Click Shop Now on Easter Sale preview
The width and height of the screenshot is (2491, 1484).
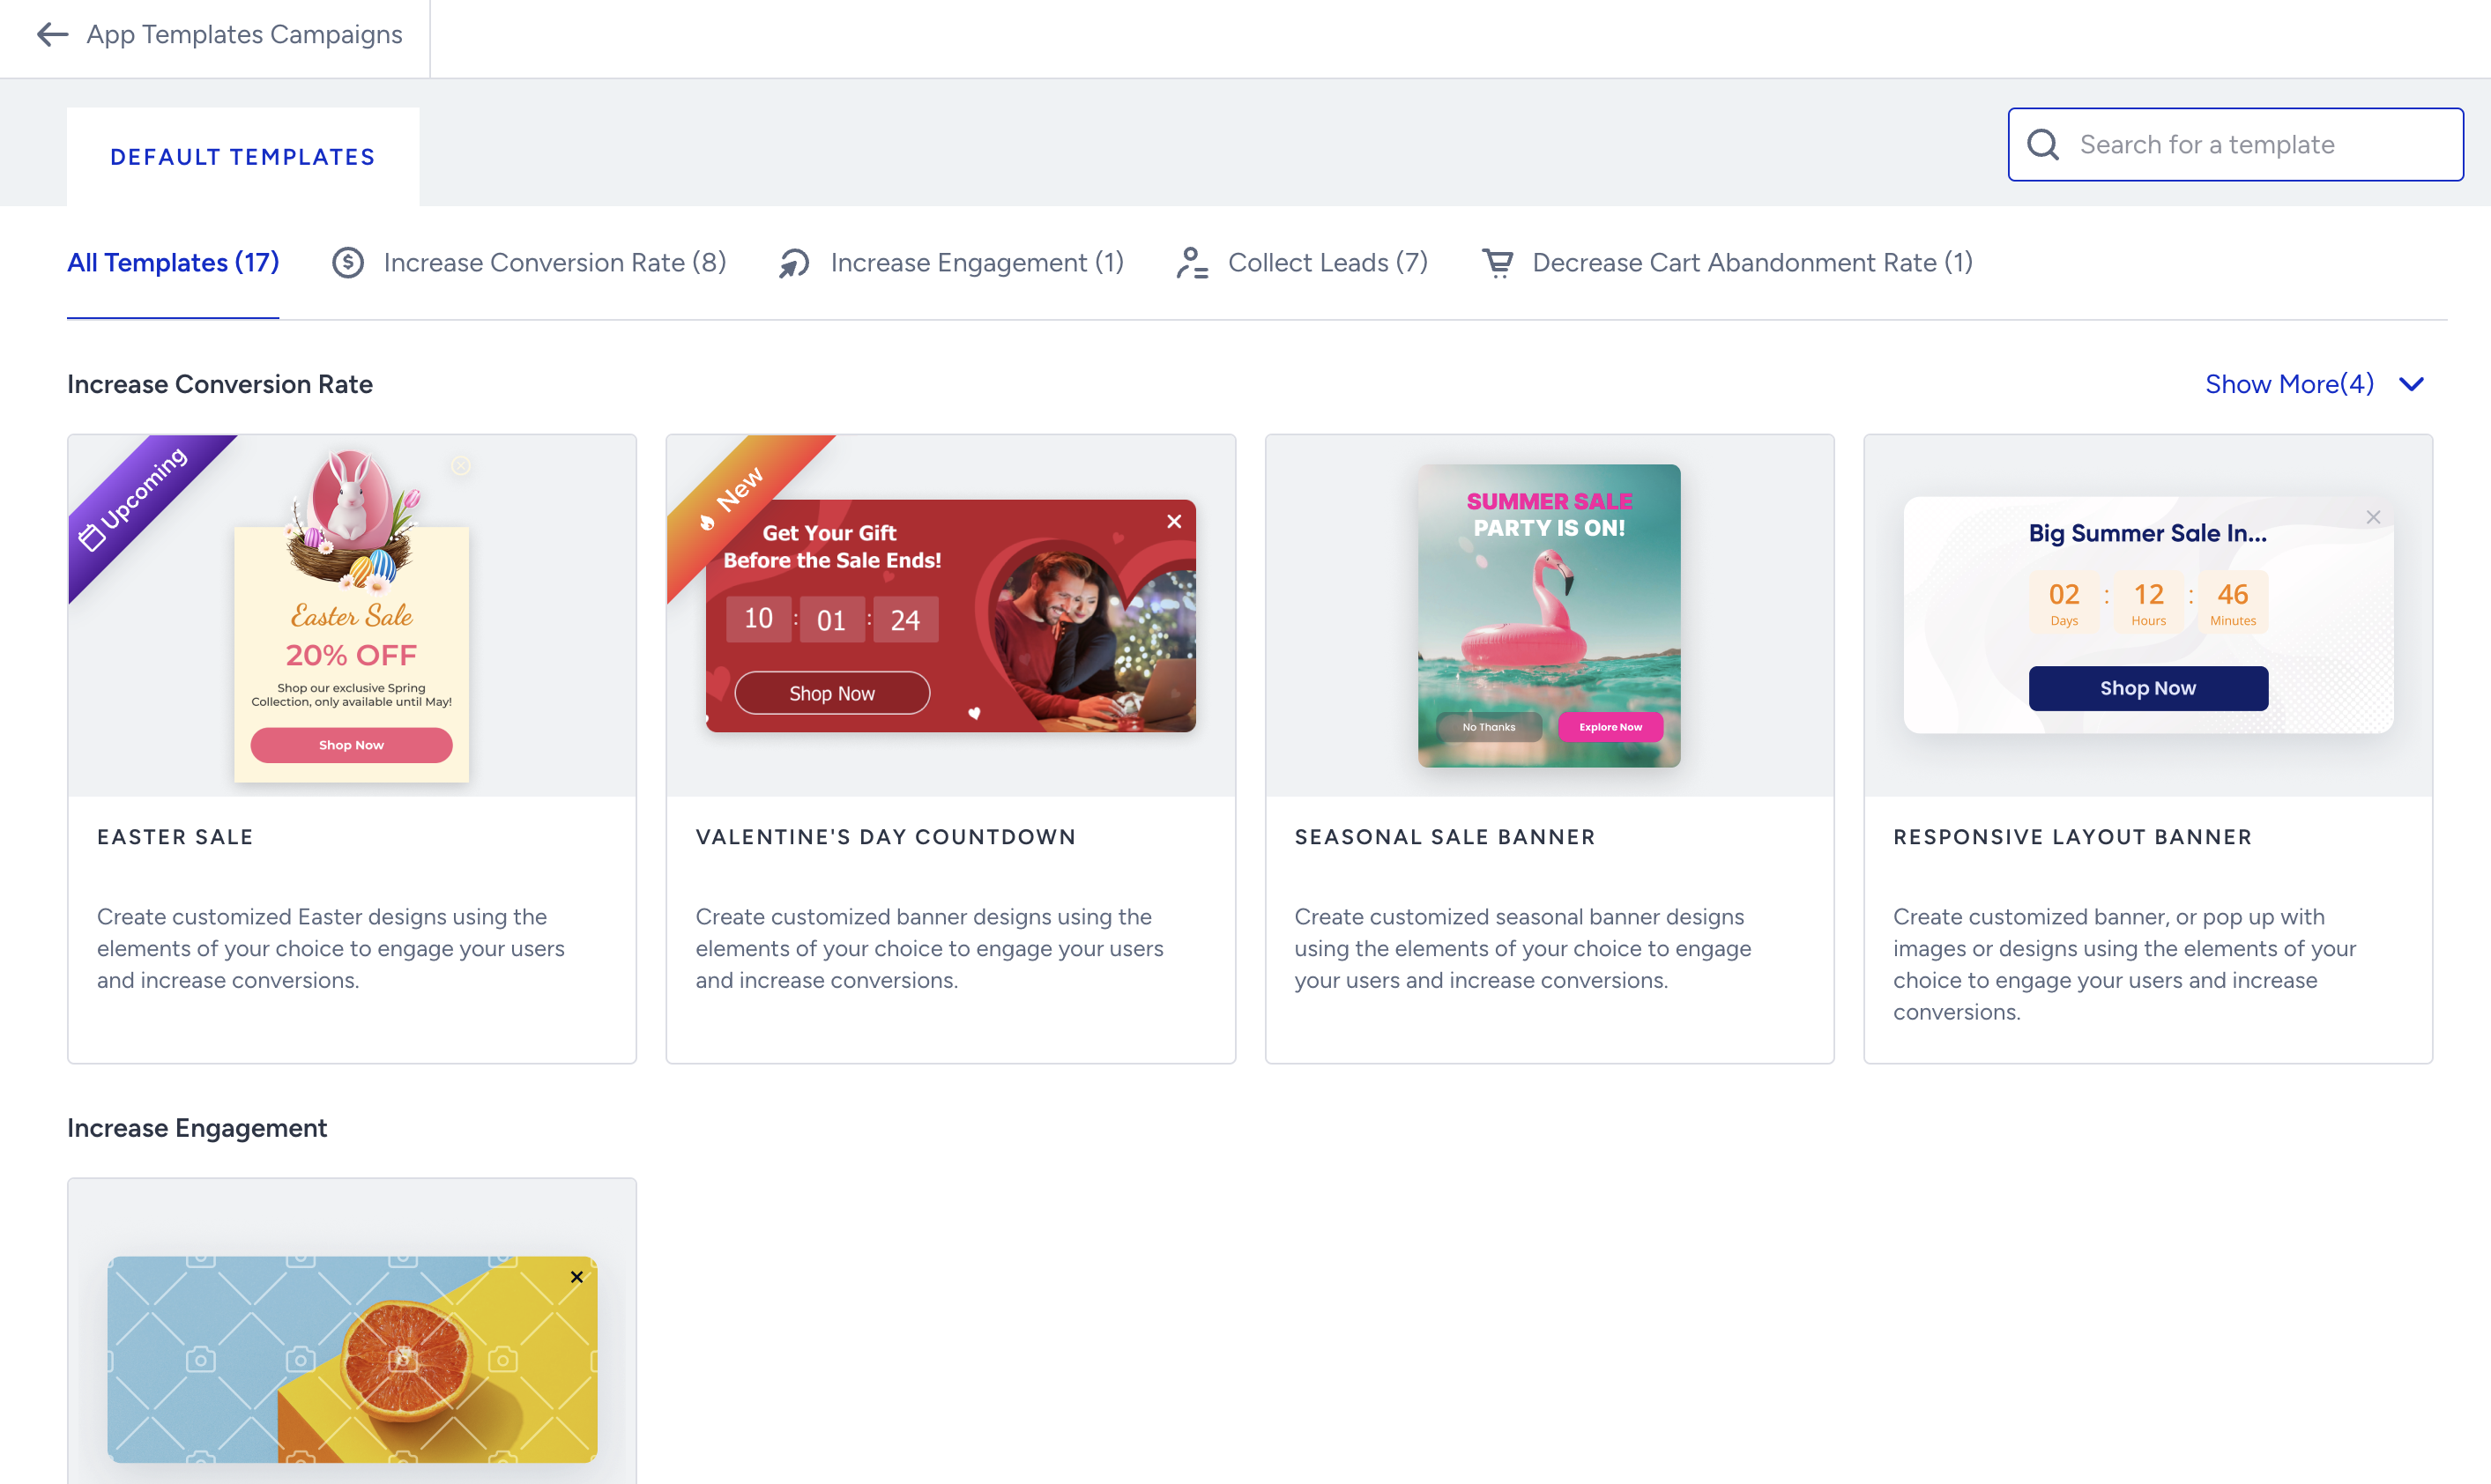tap(351, 745)
